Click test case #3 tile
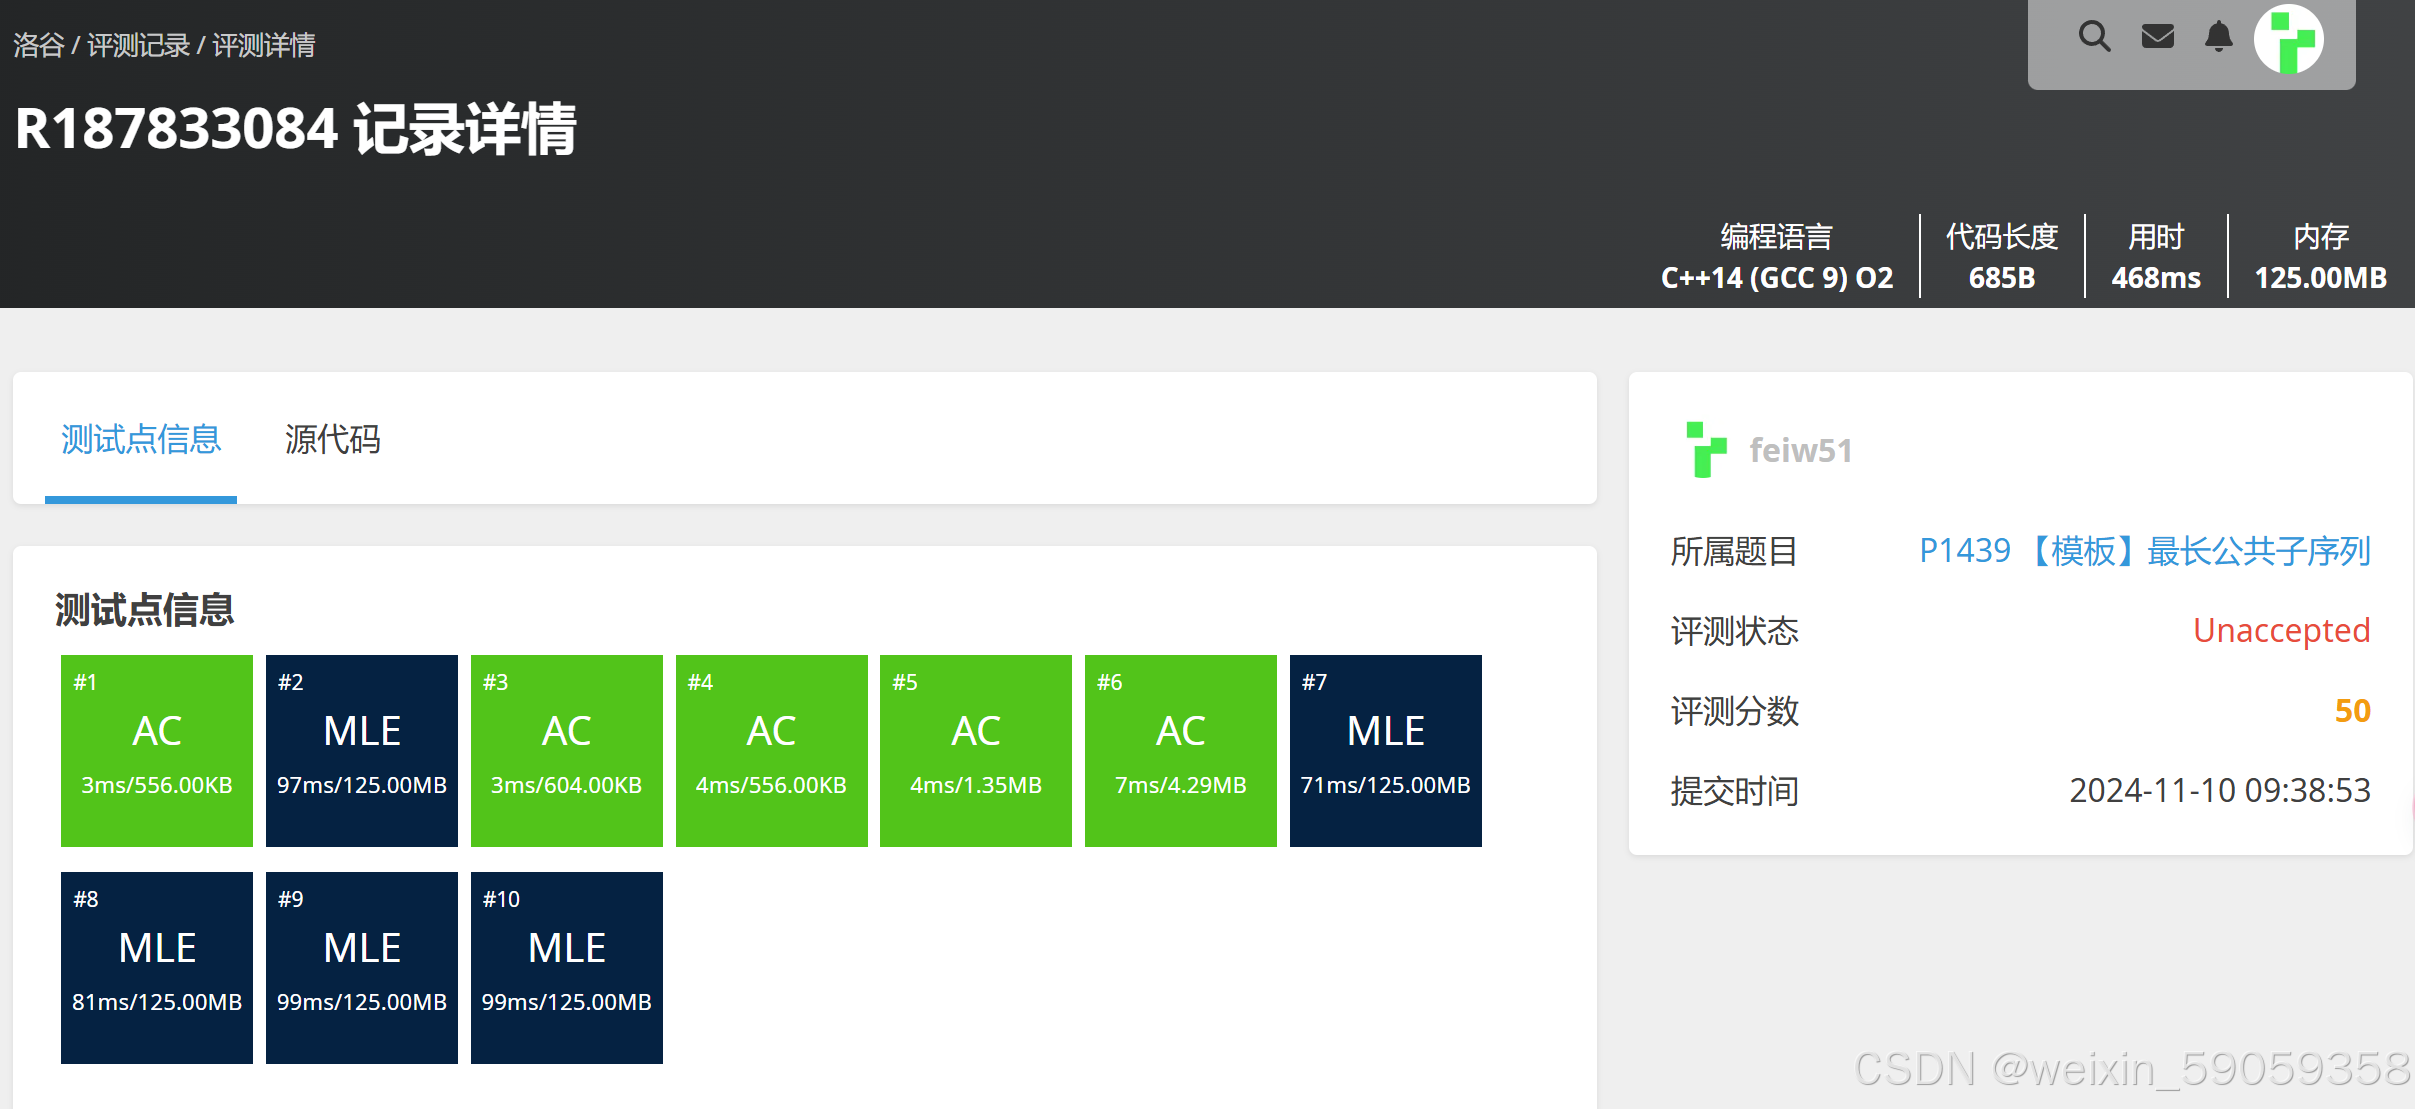2415x1109 pixels. 566,750
